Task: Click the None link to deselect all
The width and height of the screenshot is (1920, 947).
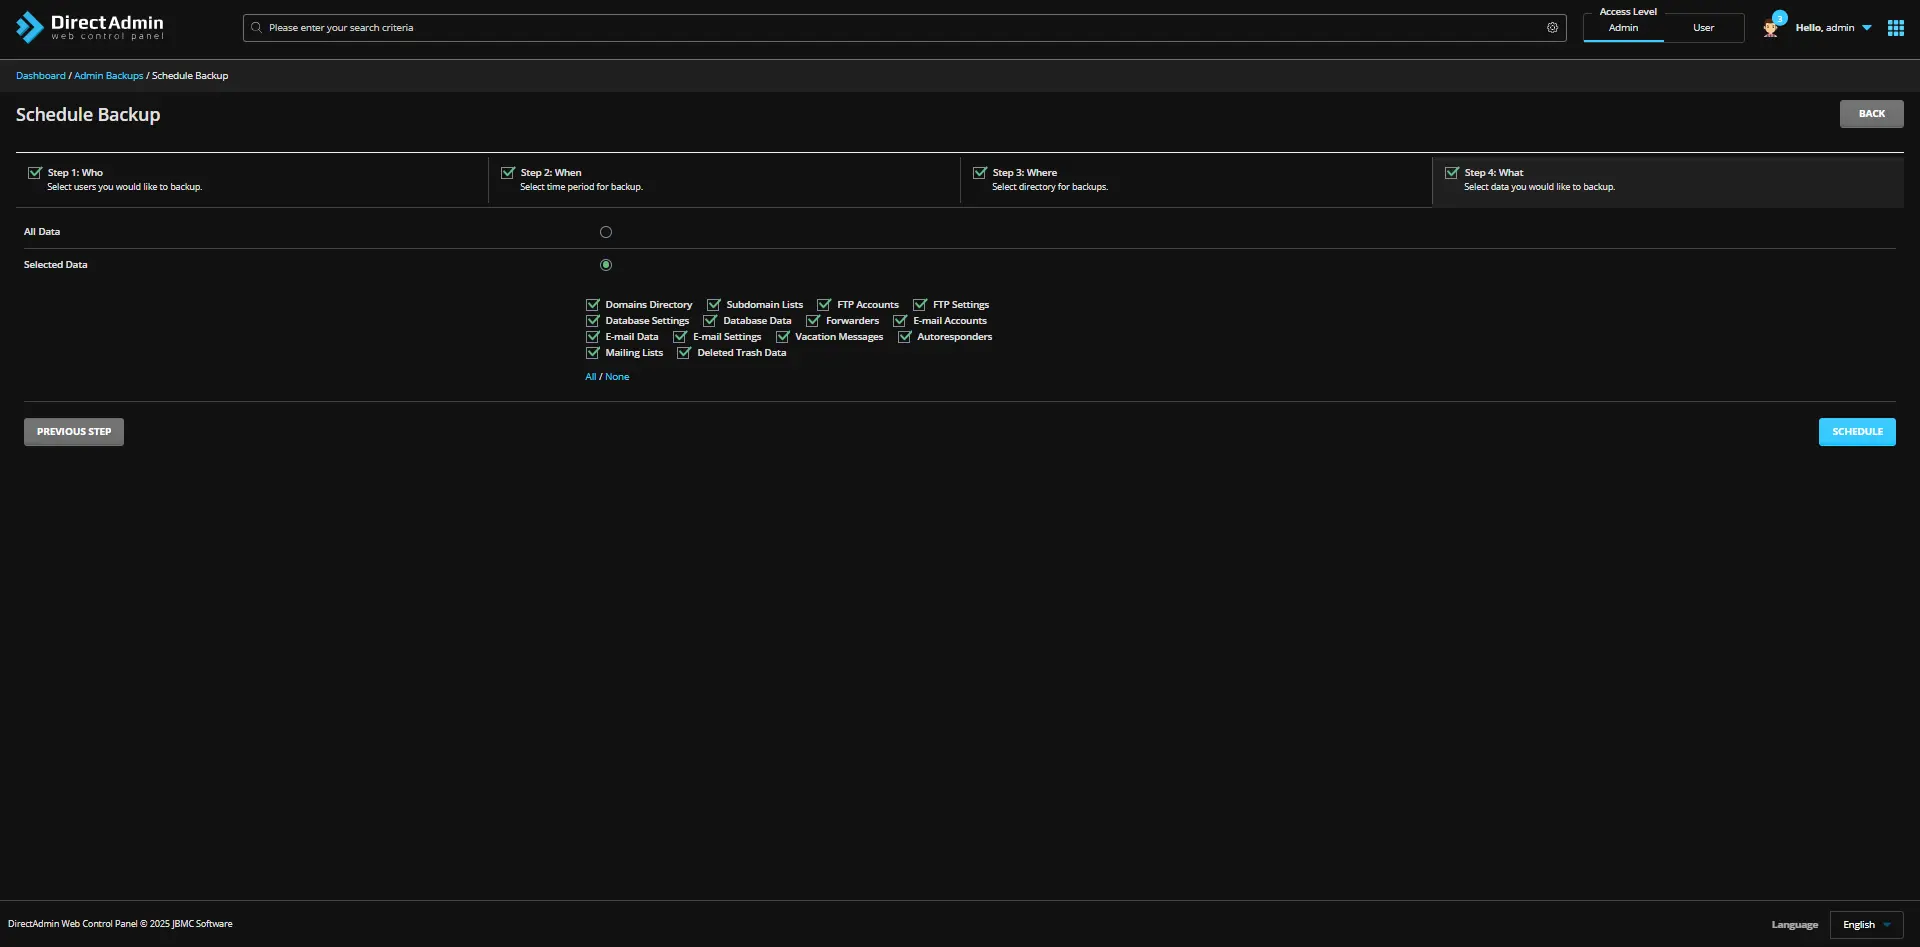Action: 617,377
